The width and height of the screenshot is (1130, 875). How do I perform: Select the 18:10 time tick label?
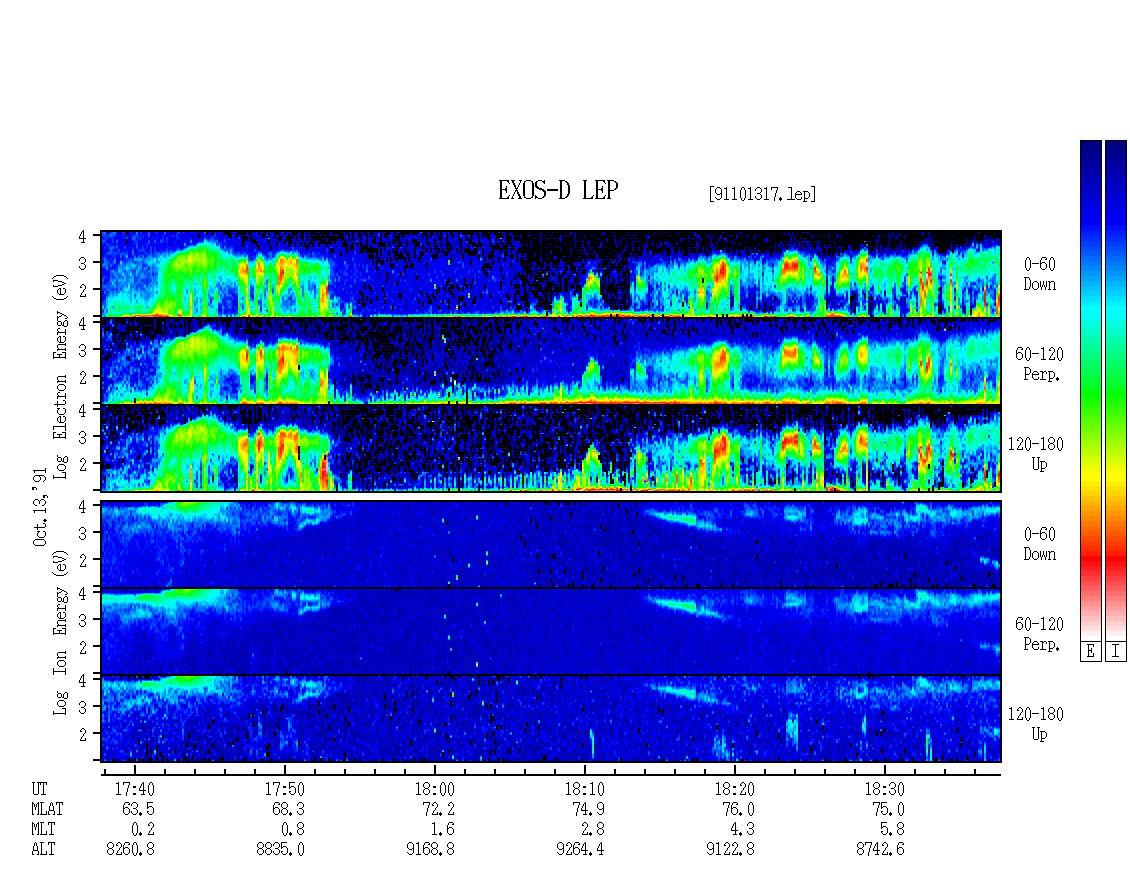click(x=584, y=789)
